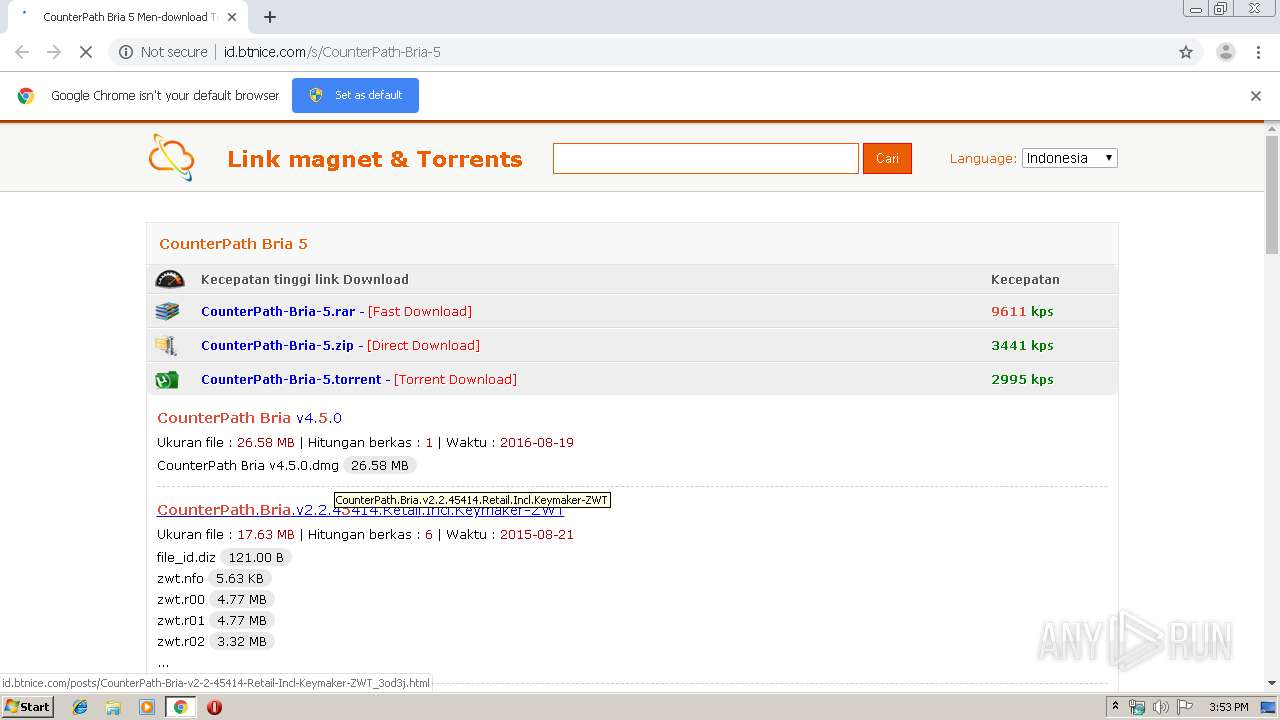Click the action center flag tray icon
This screenshot has width=1280, height=720.
pos(1185,707)
